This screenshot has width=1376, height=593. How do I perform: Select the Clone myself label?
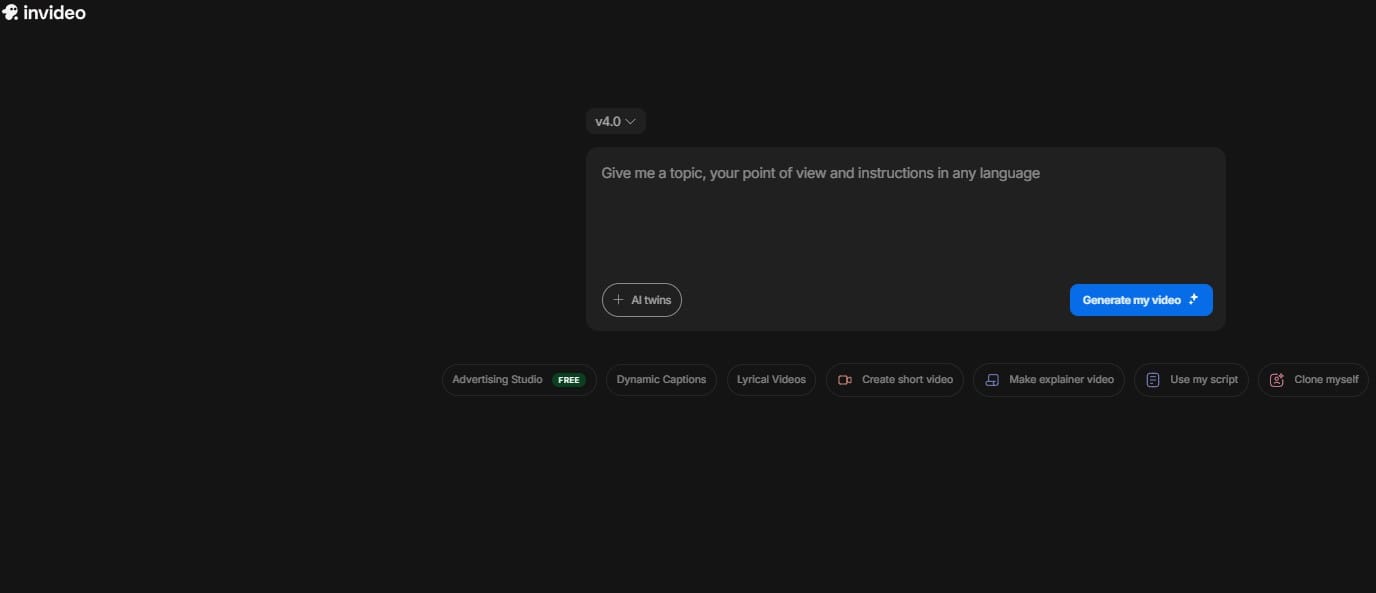[x=1326, y=380]
